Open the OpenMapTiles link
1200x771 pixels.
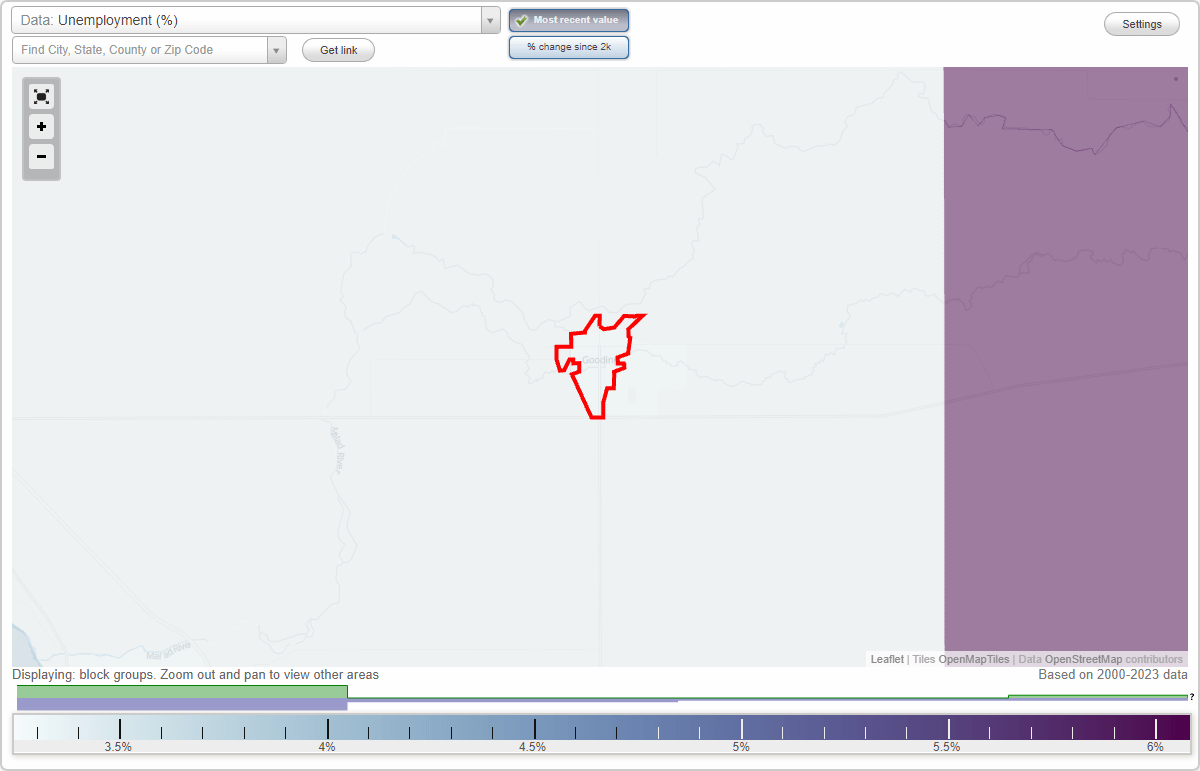(977, 659)
